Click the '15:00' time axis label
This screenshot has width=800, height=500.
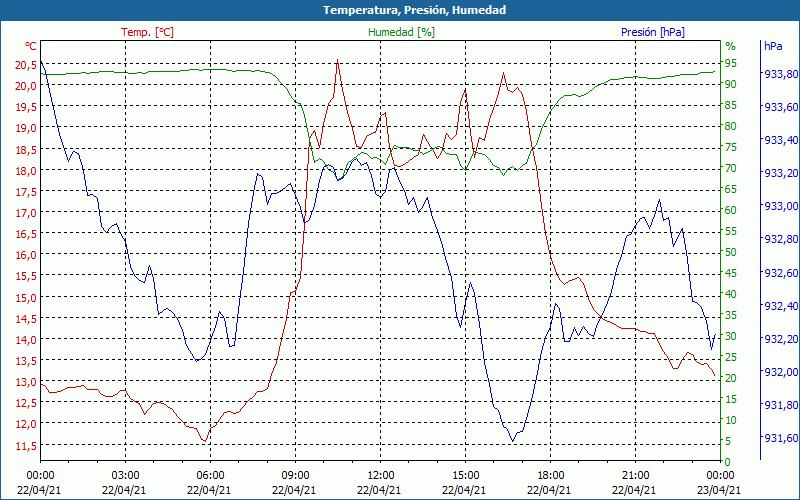click(x=465, y=476)
